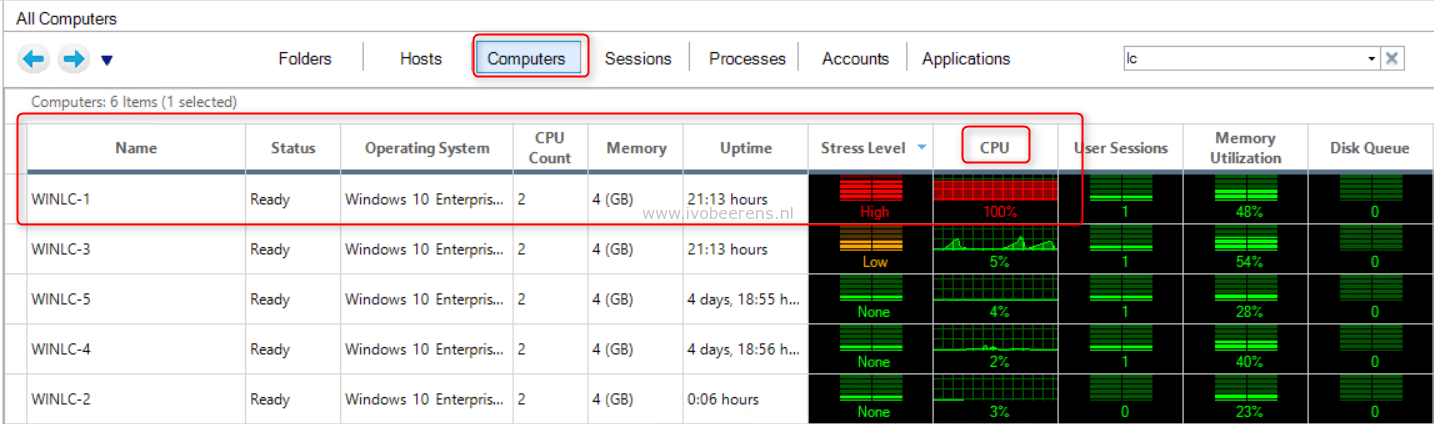Sort by Operating System column
Screen dimensions: 1434x424
pyautogui.click(x=427, y=148)
